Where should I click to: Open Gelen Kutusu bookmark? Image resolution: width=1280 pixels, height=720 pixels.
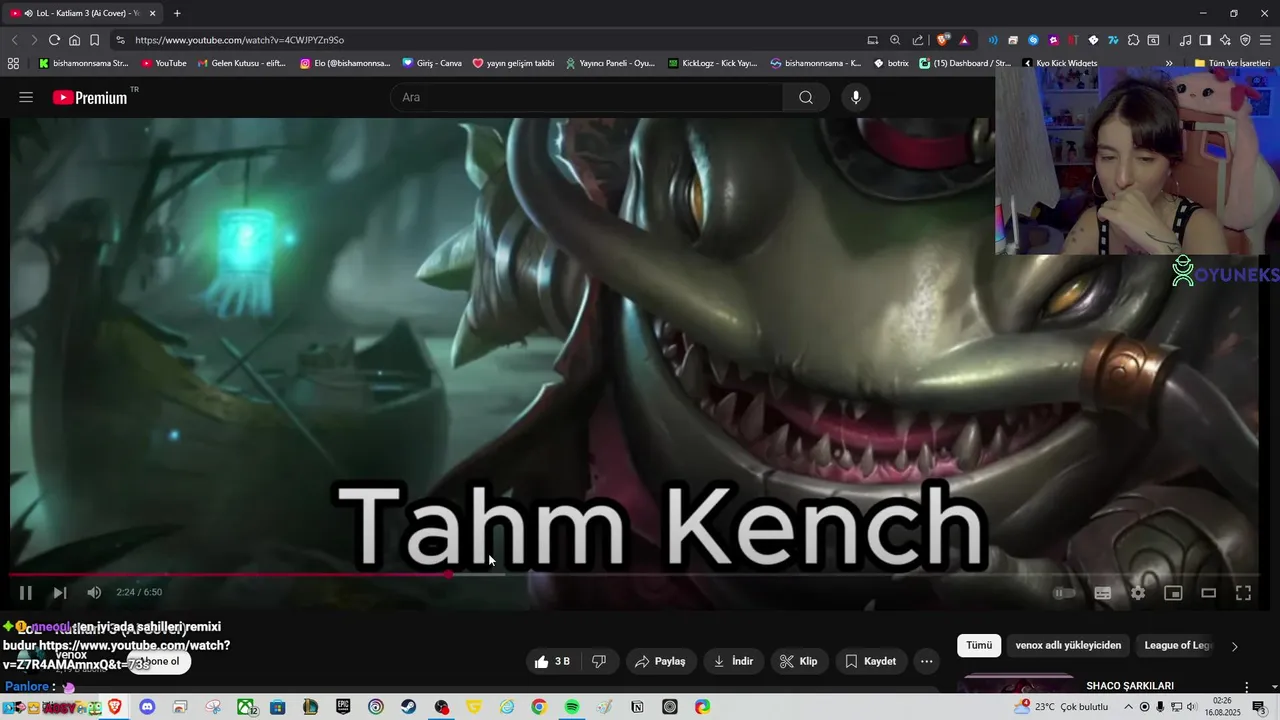click(x=242, y=63)
